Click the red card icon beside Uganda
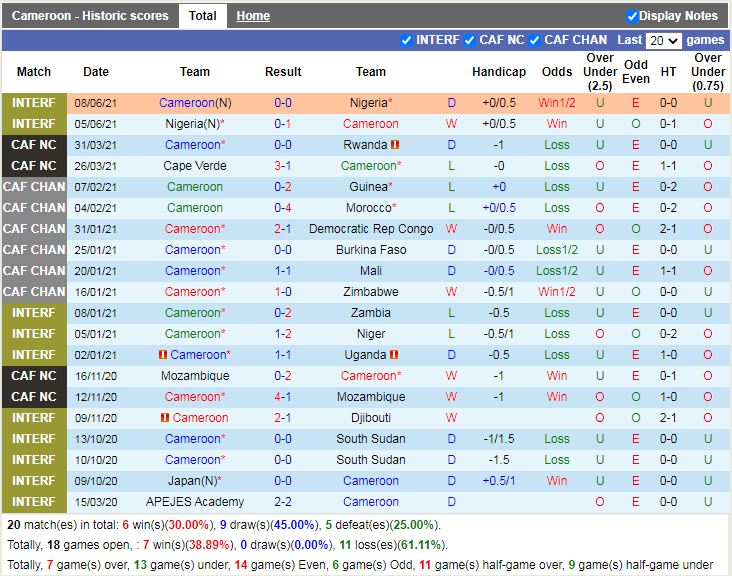 pyautogui.click(x=394, y=355)
